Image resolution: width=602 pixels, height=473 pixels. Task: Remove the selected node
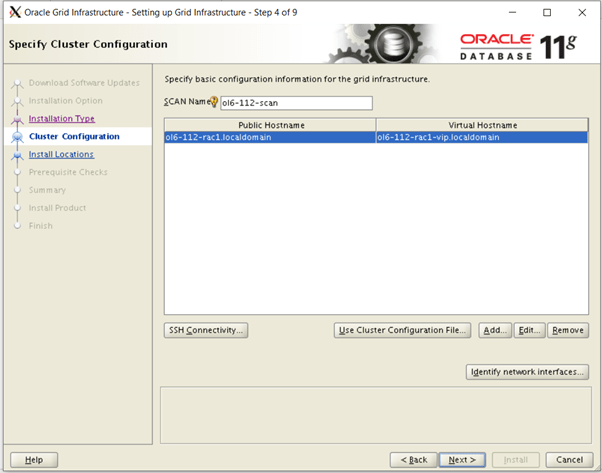tap(567, 330)
